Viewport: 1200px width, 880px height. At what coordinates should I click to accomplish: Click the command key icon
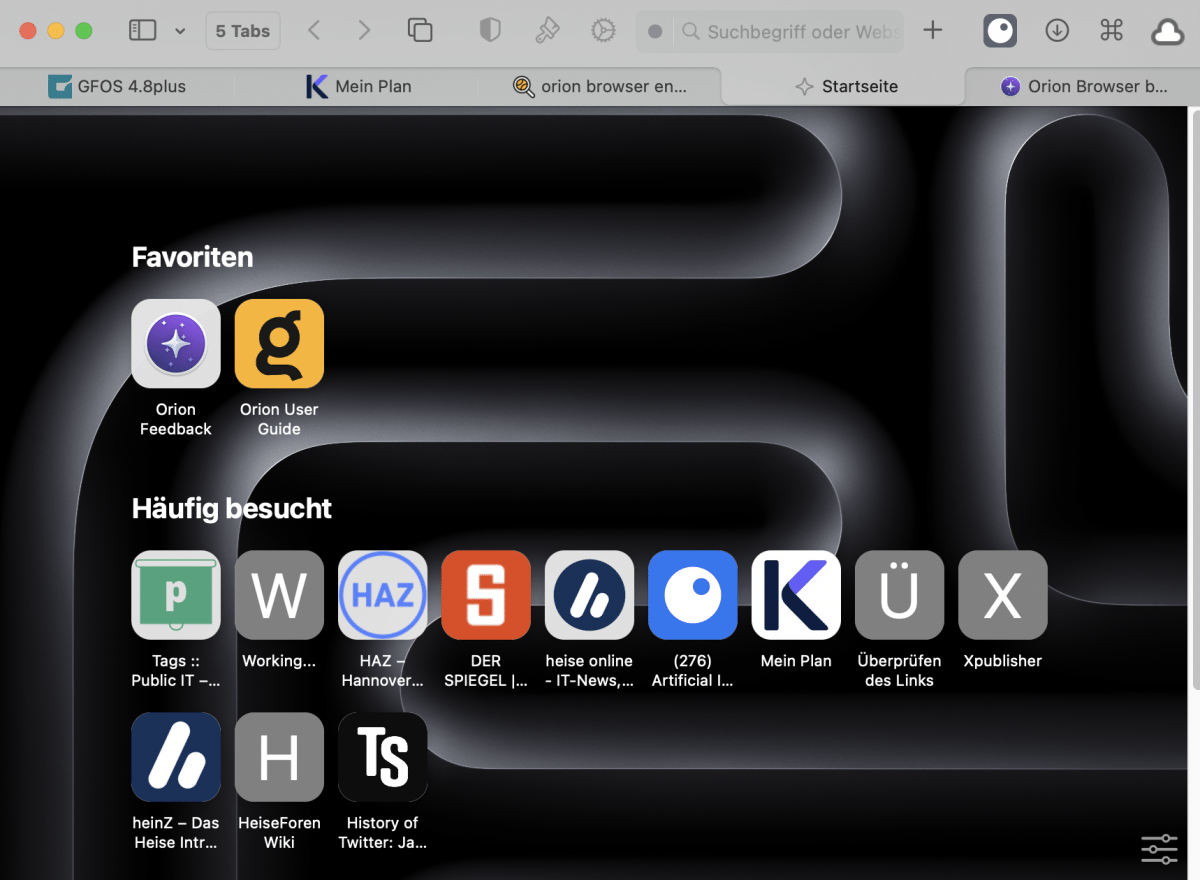coord(1112,31)
